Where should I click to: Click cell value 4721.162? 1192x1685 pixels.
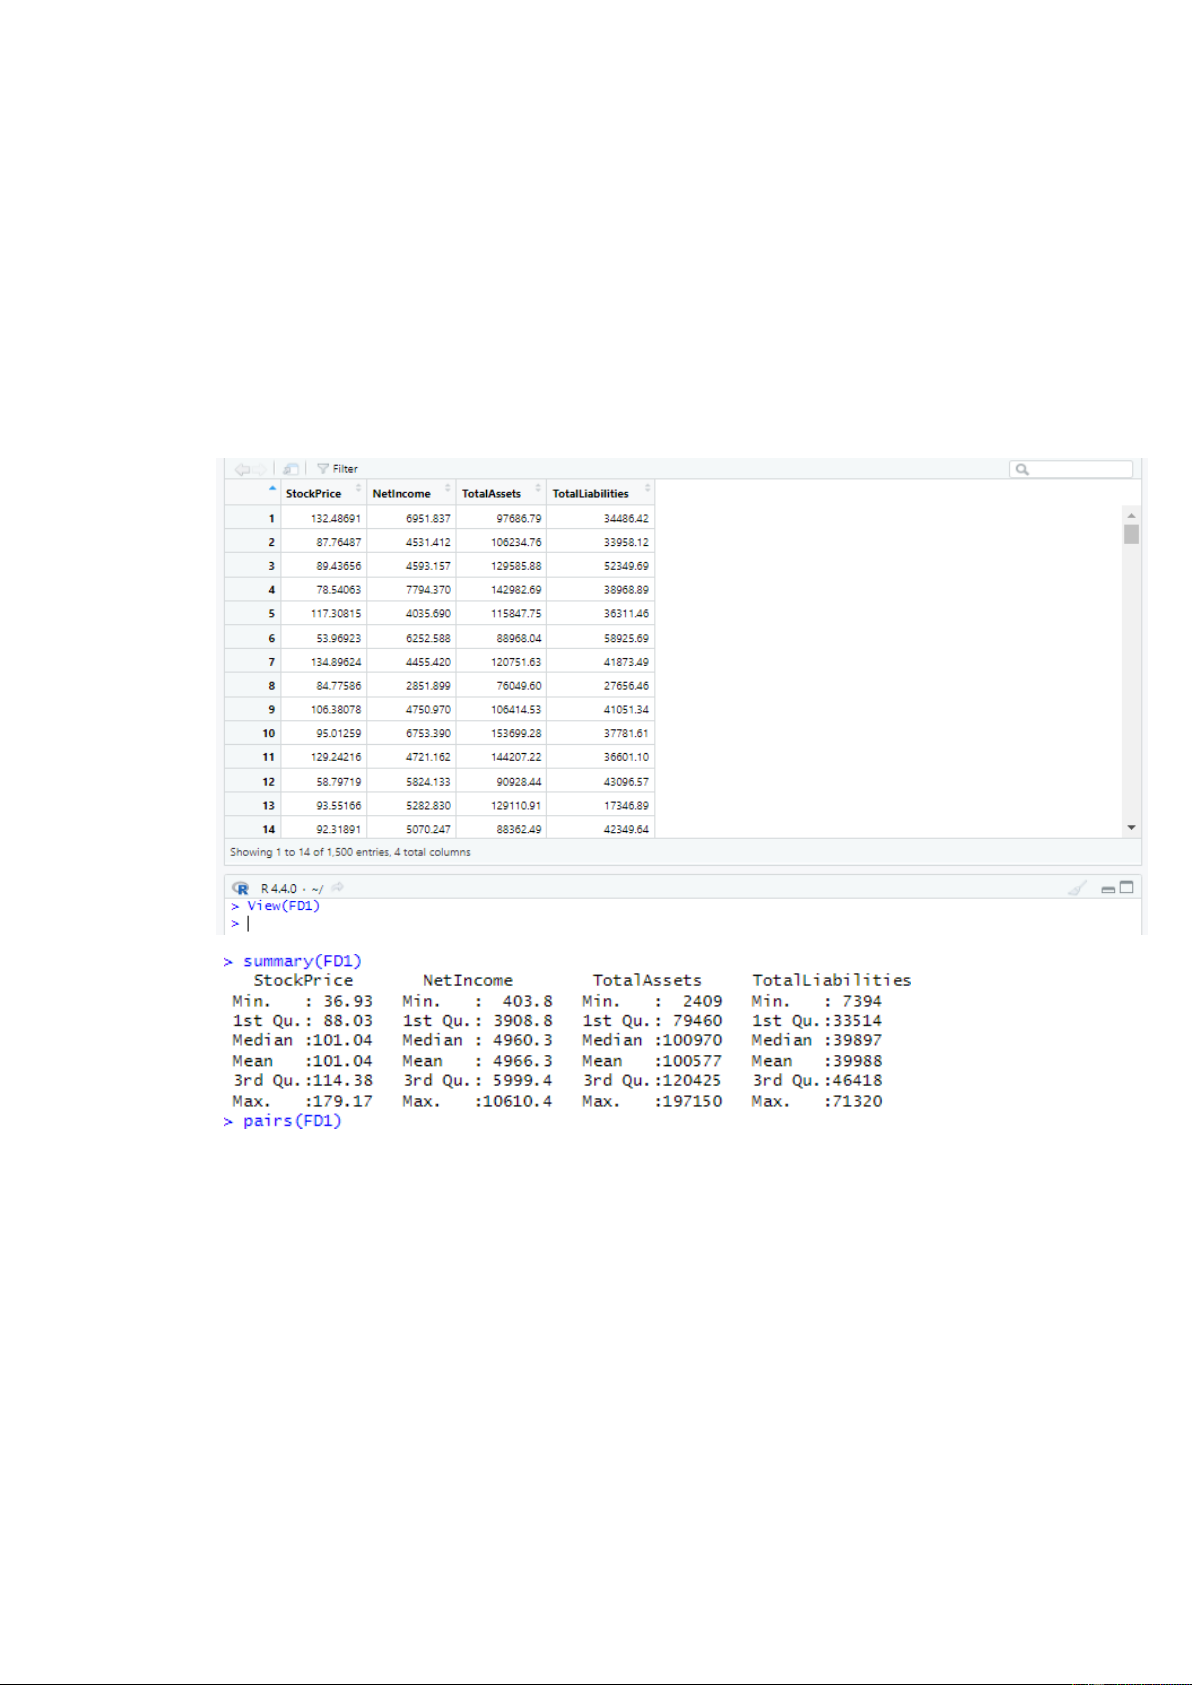click(428, 757)
